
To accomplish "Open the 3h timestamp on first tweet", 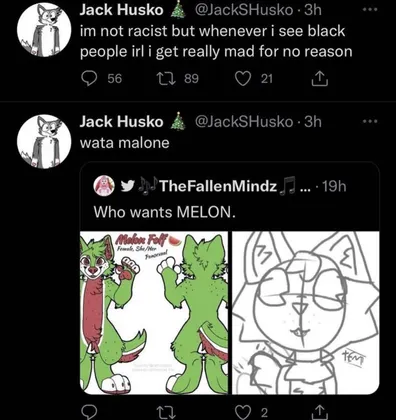I will [313, 10].
